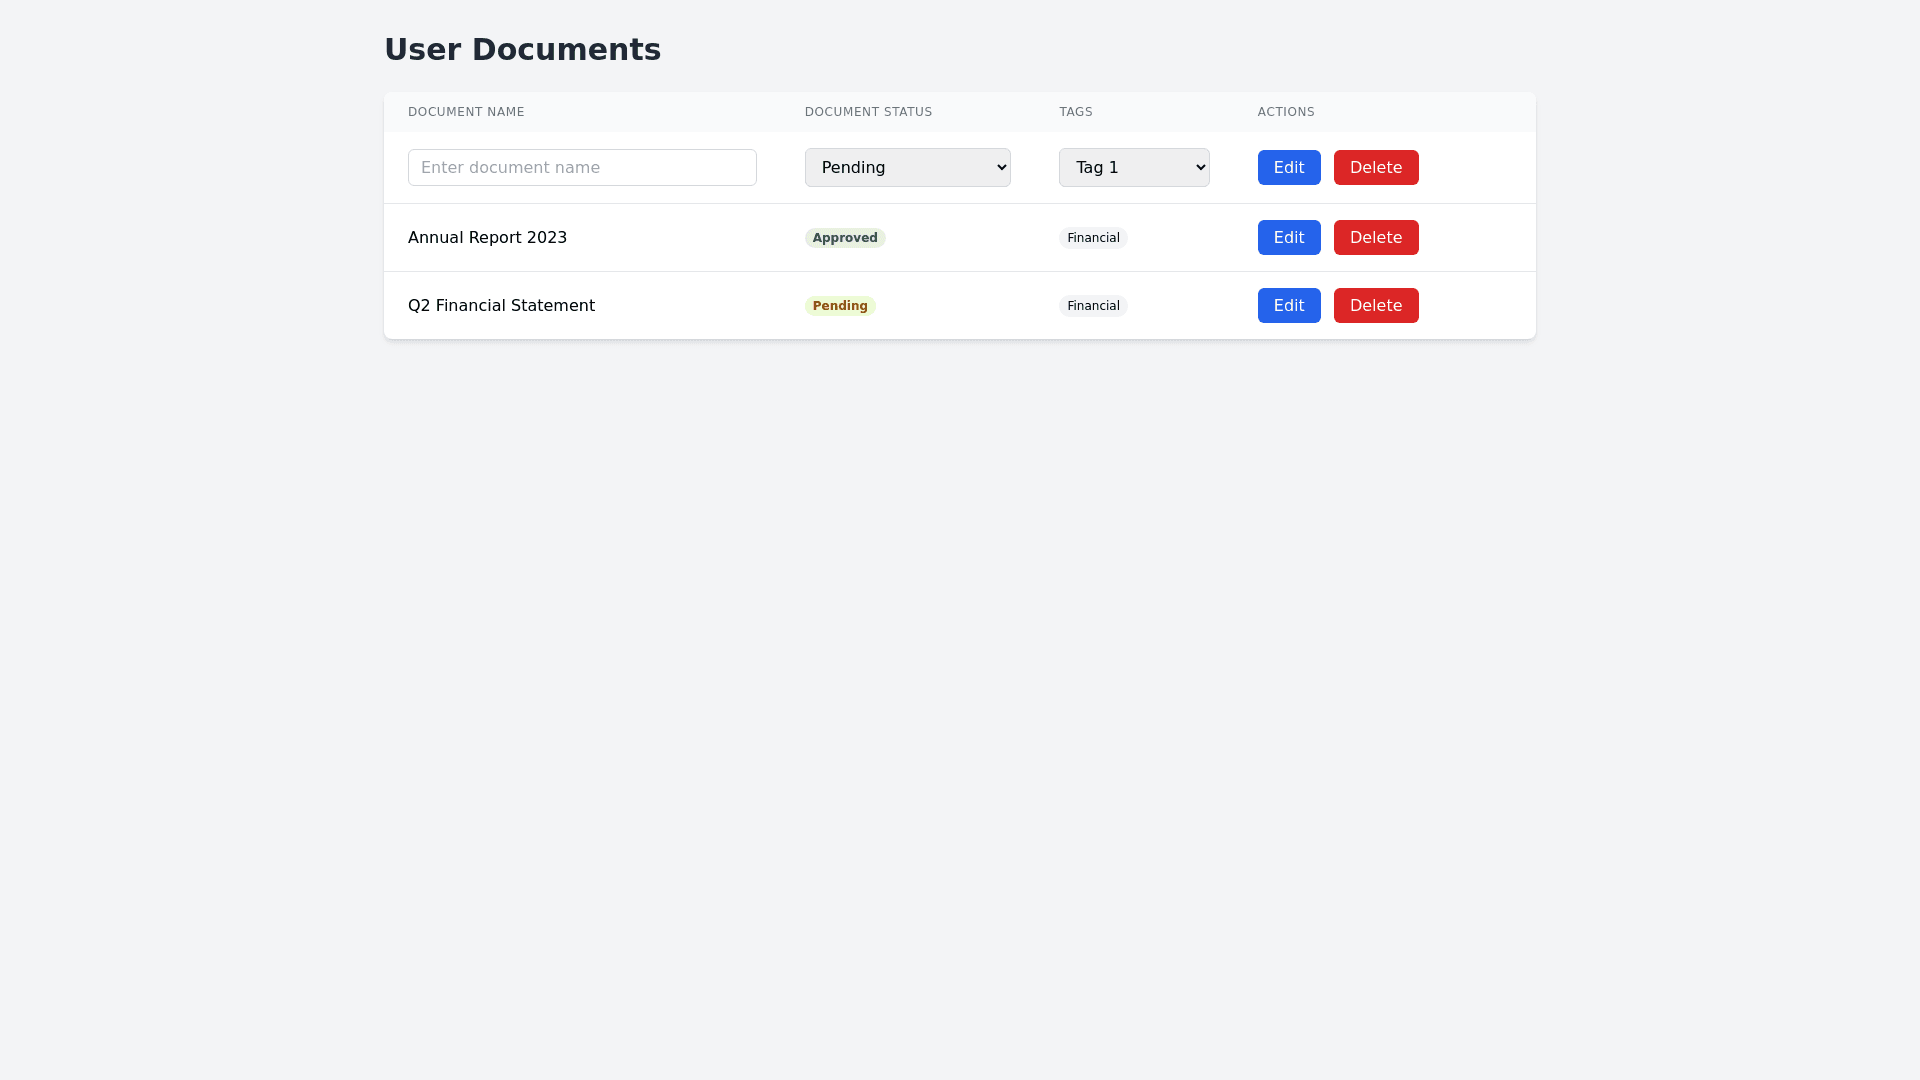Click the Tags column header
1920x1080 pixels.
1075,112
